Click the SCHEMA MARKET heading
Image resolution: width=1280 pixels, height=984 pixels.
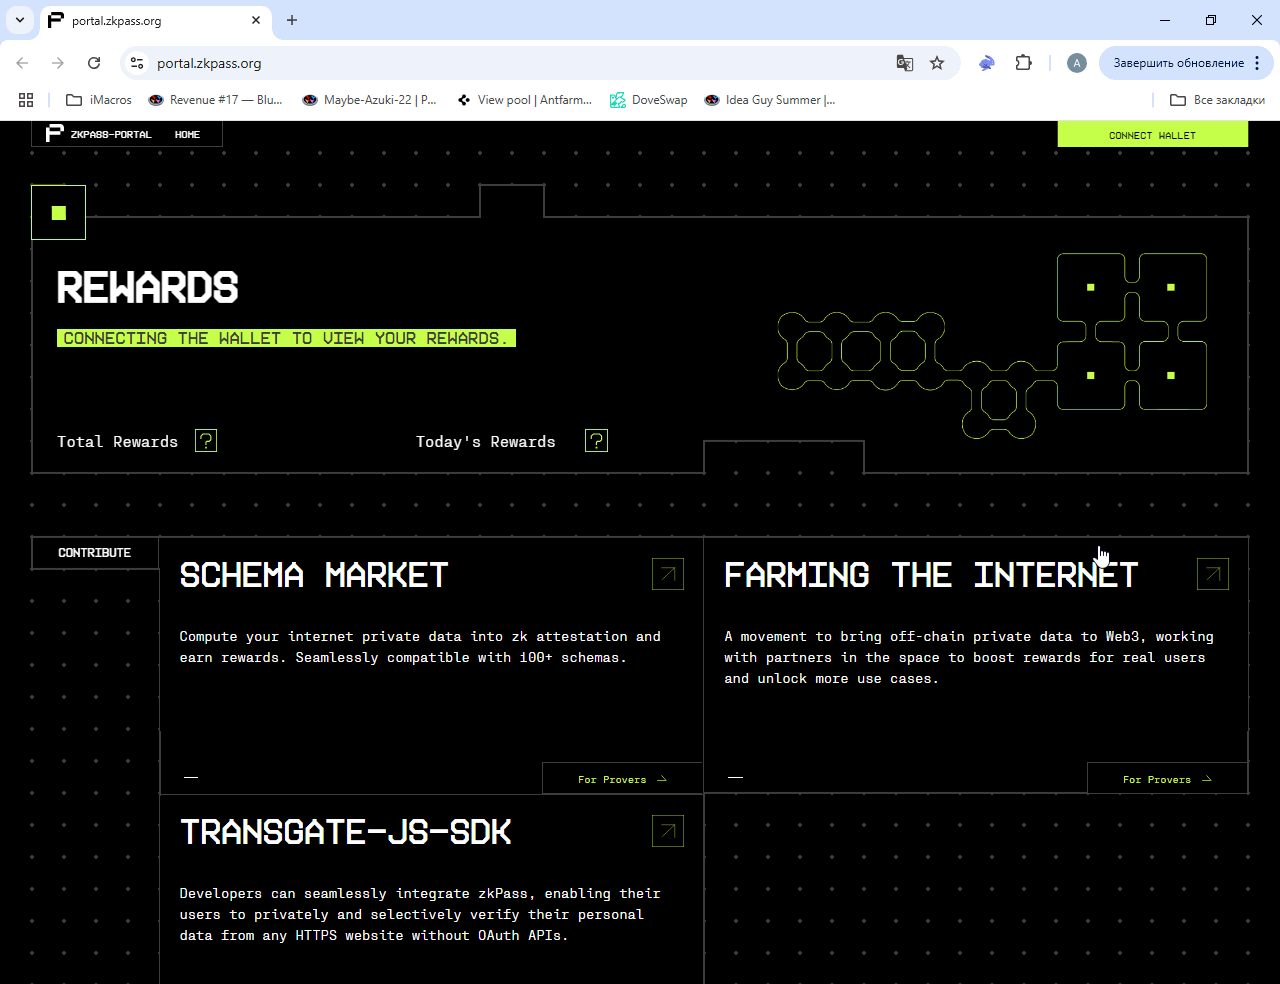(314, 575)
